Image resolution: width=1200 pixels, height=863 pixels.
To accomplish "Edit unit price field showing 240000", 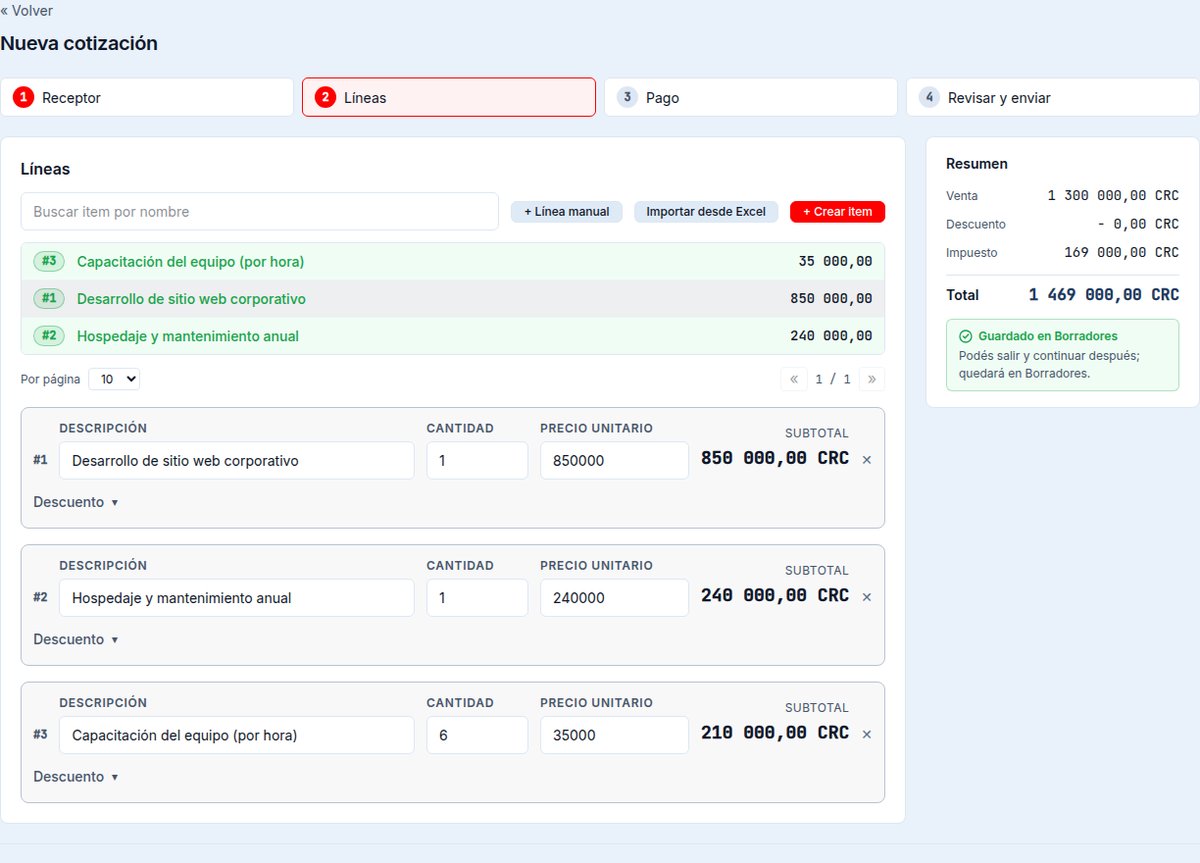I will (x=614, y=598).
